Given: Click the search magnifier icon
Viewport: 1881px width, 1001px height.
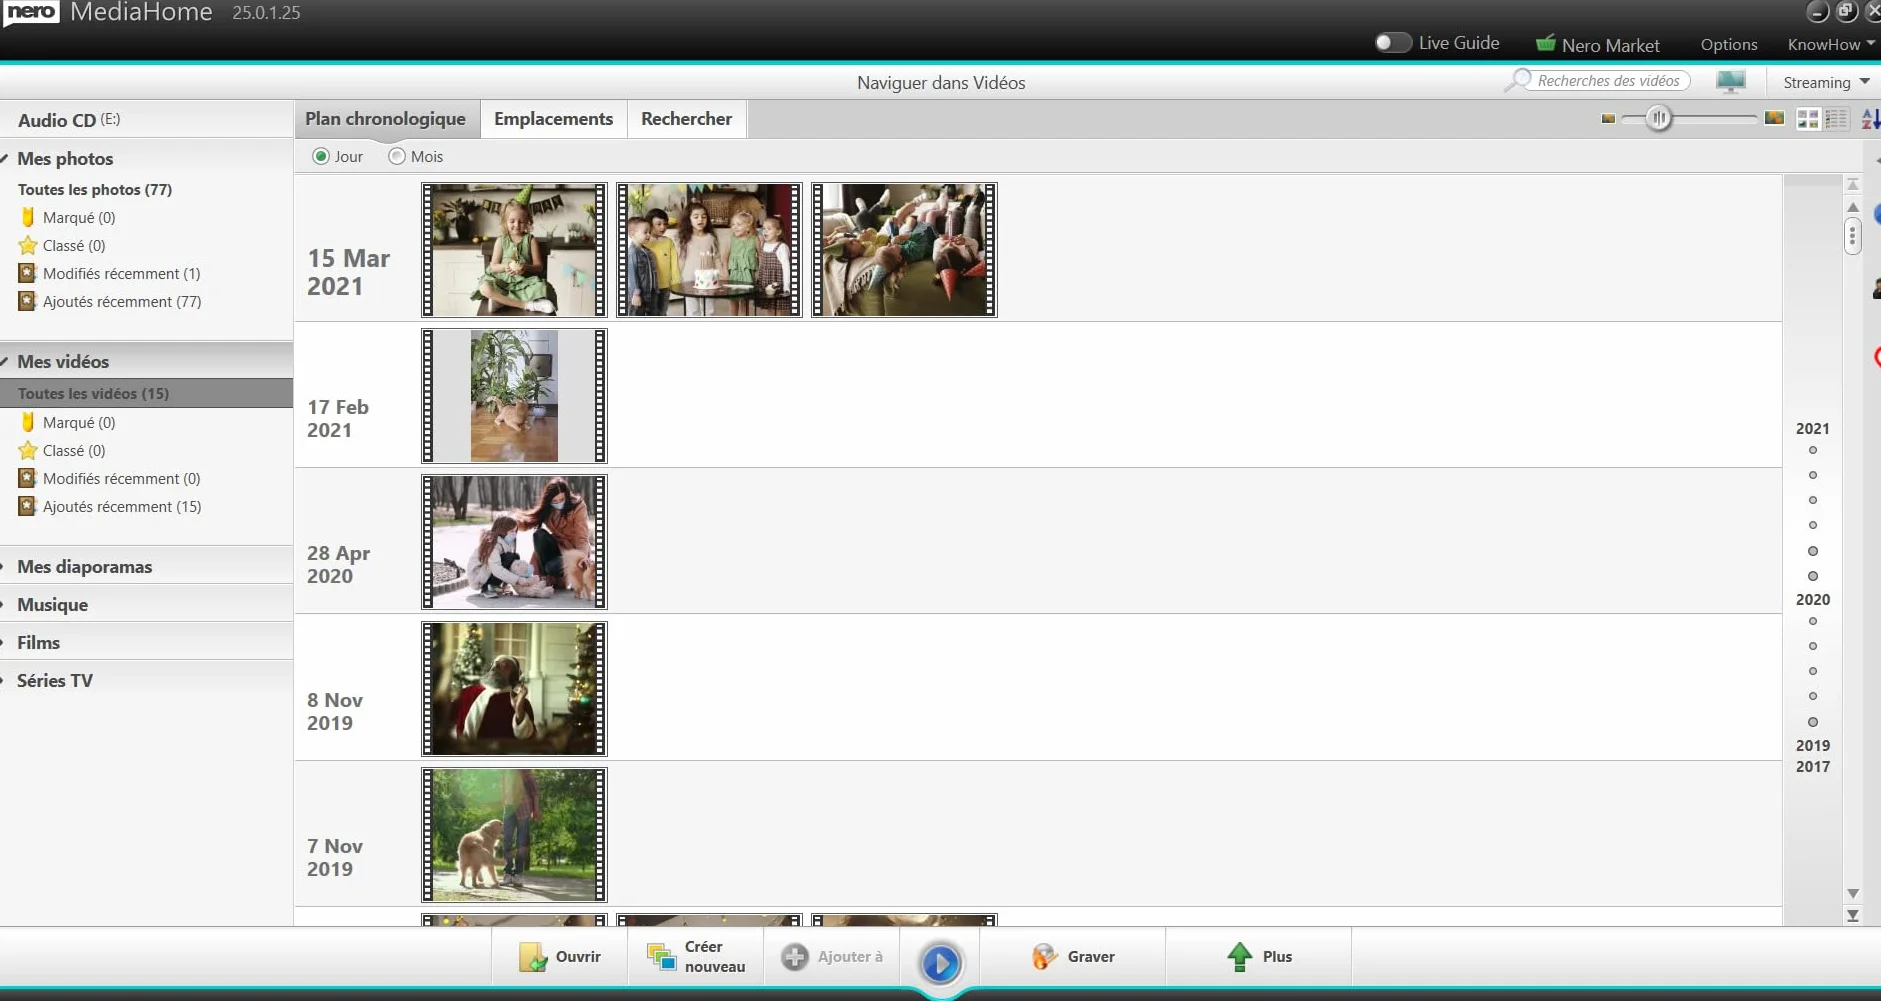Looking at the screenshot, I should (x=1518, y=80).
